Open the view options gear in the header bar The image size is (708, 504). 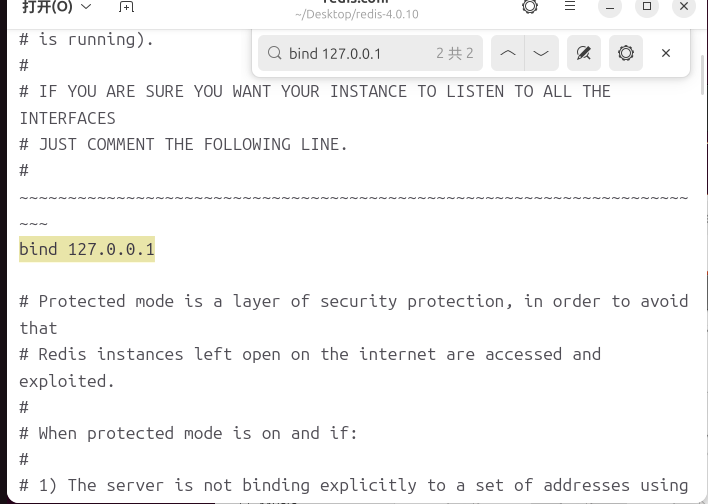pyautogui.click(x=530, y=7)
